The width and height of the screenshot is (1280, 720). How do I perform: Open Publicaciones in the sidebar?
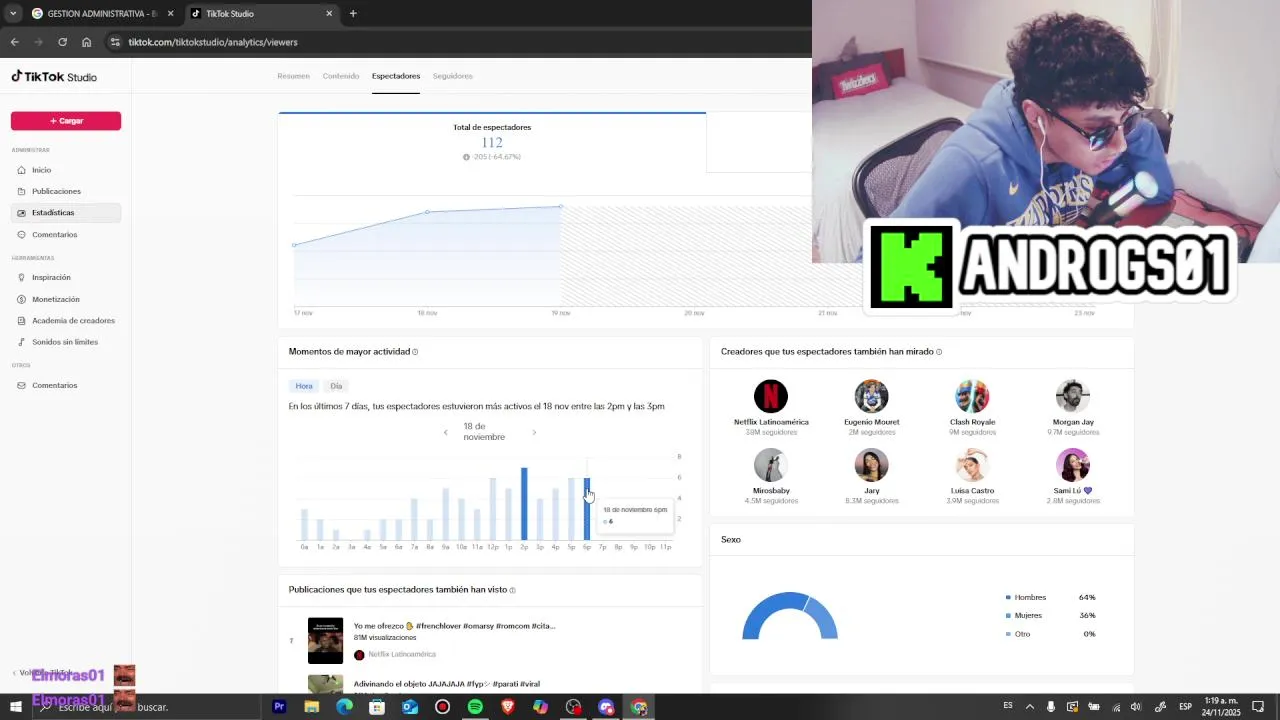coord(66,191)
